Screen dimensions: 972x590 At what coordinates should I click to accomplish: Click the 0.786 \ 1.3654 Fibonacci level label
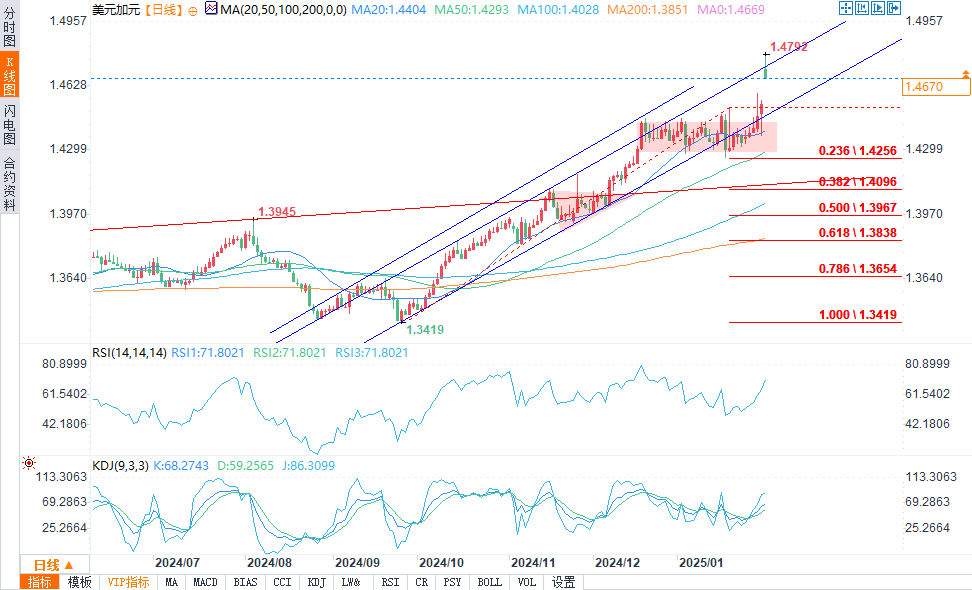pyautogui.click(x=858, y=268)
